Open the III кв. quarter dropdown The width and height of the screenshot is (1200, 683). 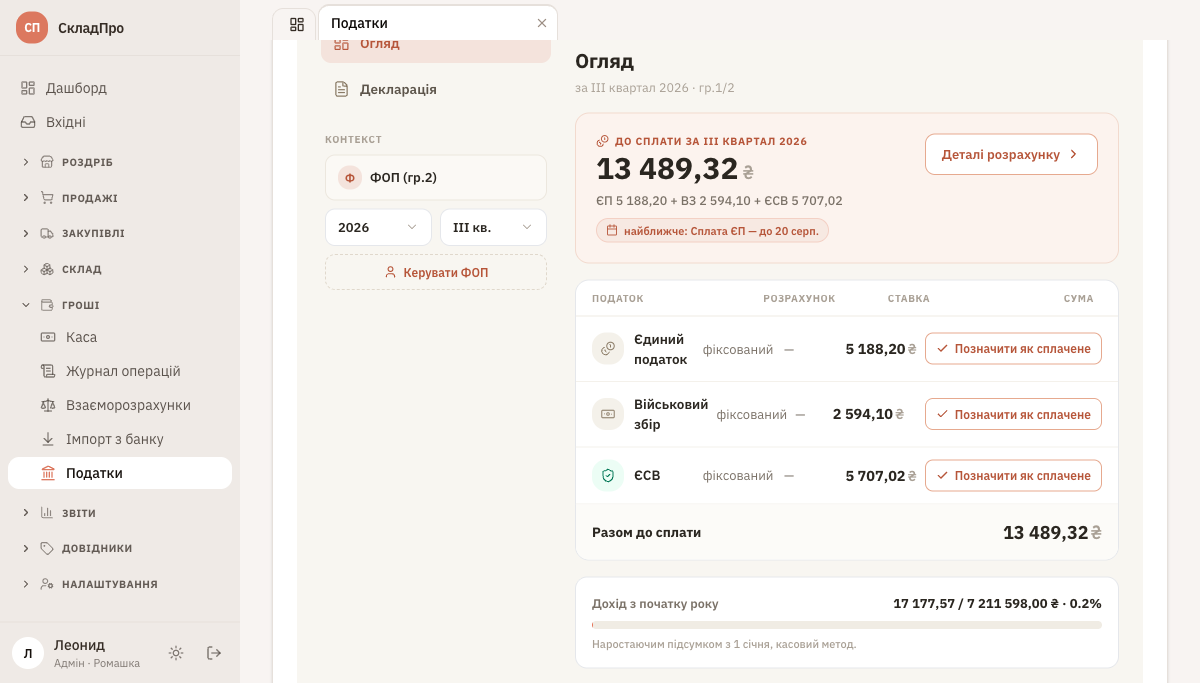coord(493,227)
